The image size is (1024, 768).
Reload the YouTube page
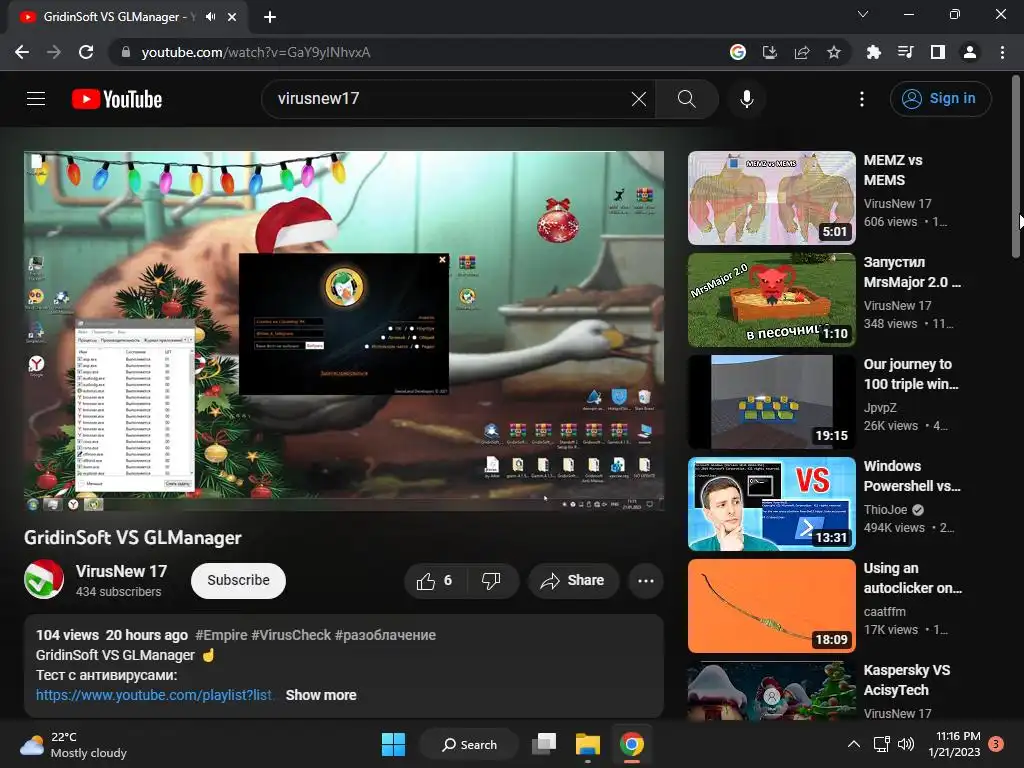click(x=86, y=52)
